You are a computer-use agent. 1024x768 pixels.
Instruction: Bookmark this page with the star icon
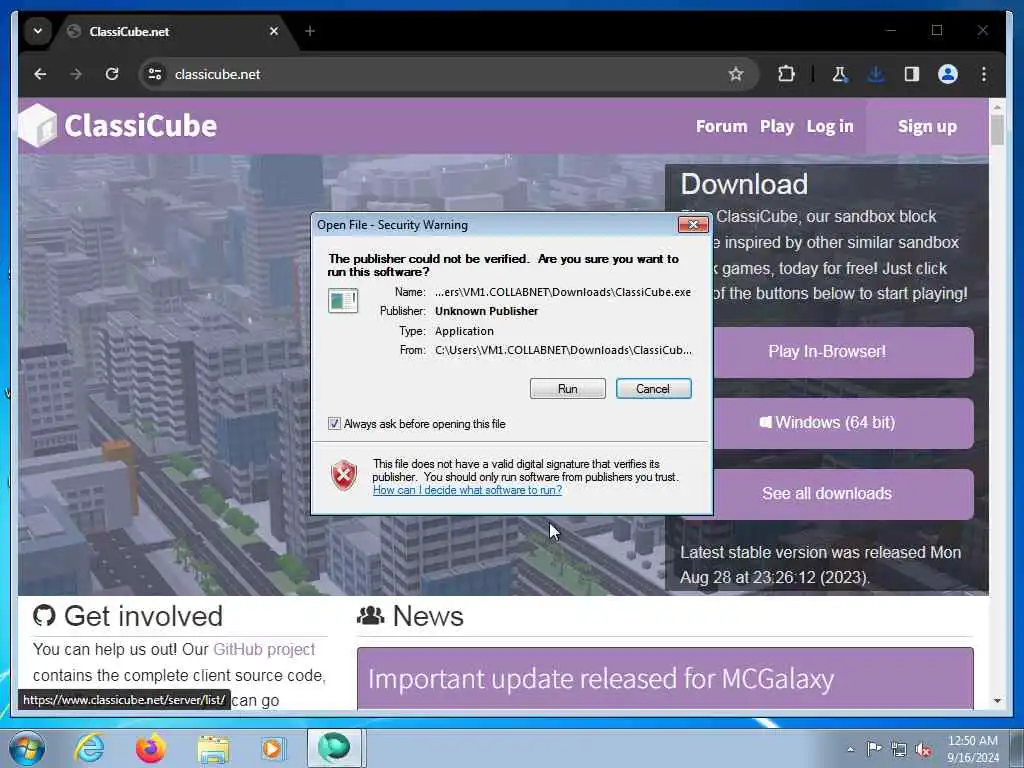(736, 74)
